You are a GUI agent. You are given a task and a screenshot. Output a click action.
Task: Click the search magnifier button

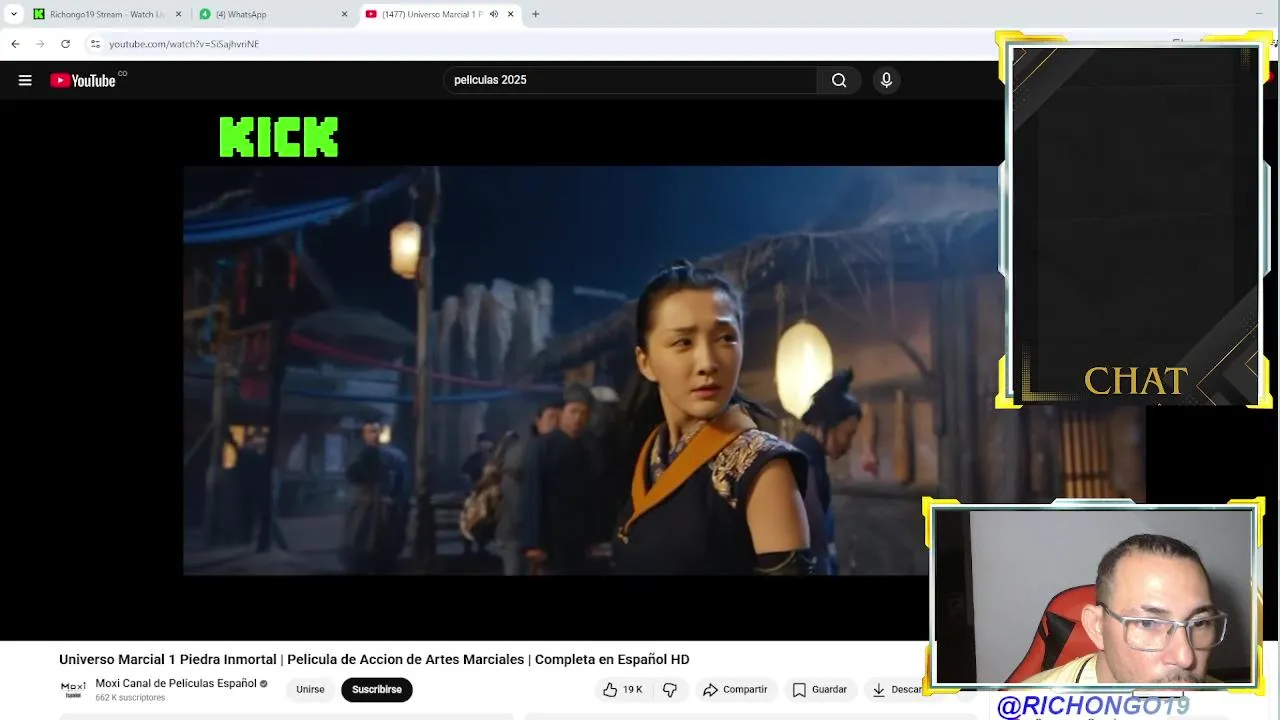(x=839, y=80)
